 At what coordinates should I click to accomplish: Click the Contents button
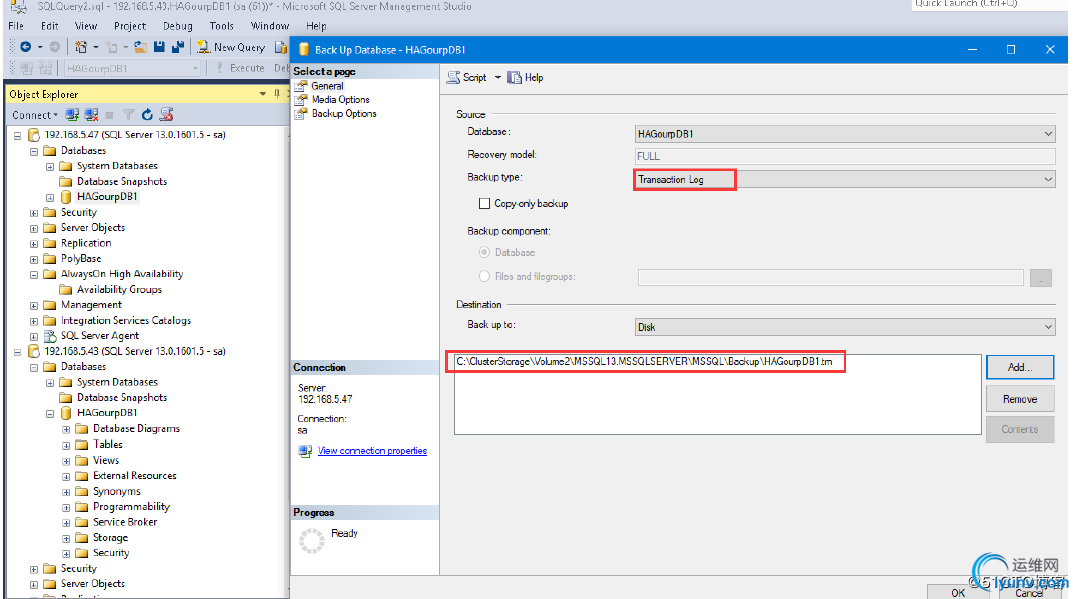click(x=1019, y=429)
